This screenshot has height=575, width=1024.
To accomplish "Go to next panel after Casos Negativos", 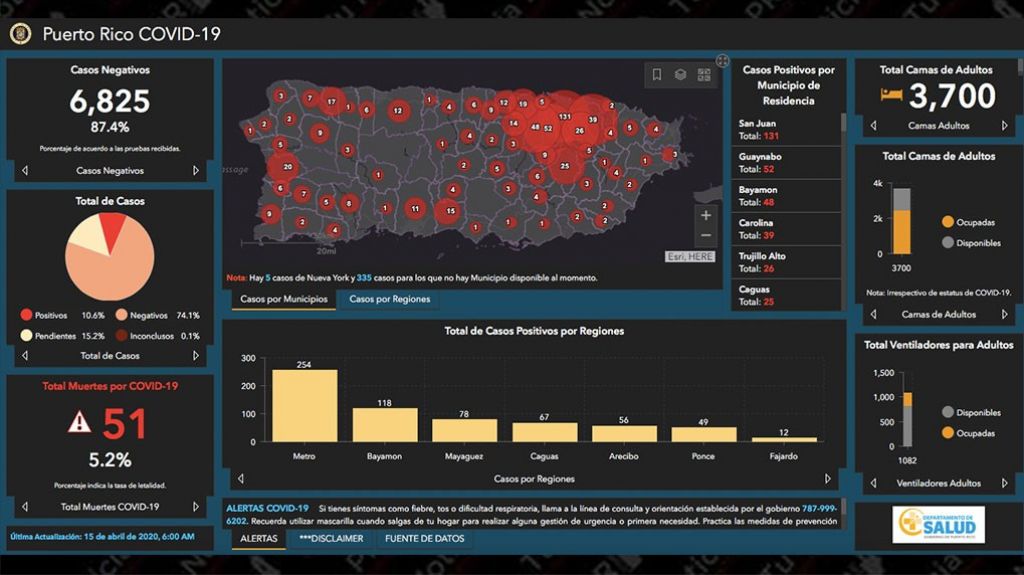I will (x=196, y=171).
